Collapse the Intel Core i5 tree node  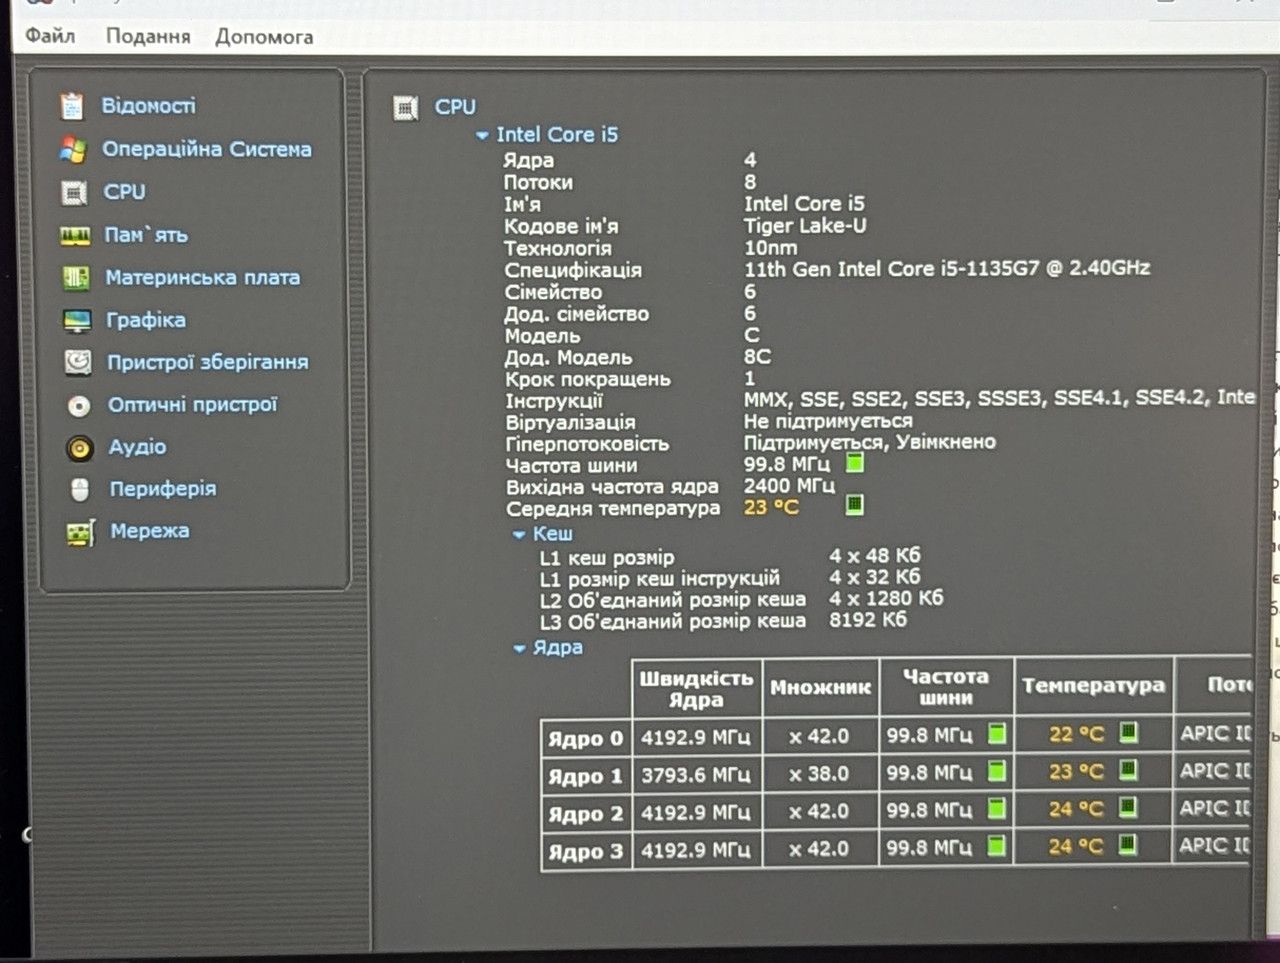point(482,135)
